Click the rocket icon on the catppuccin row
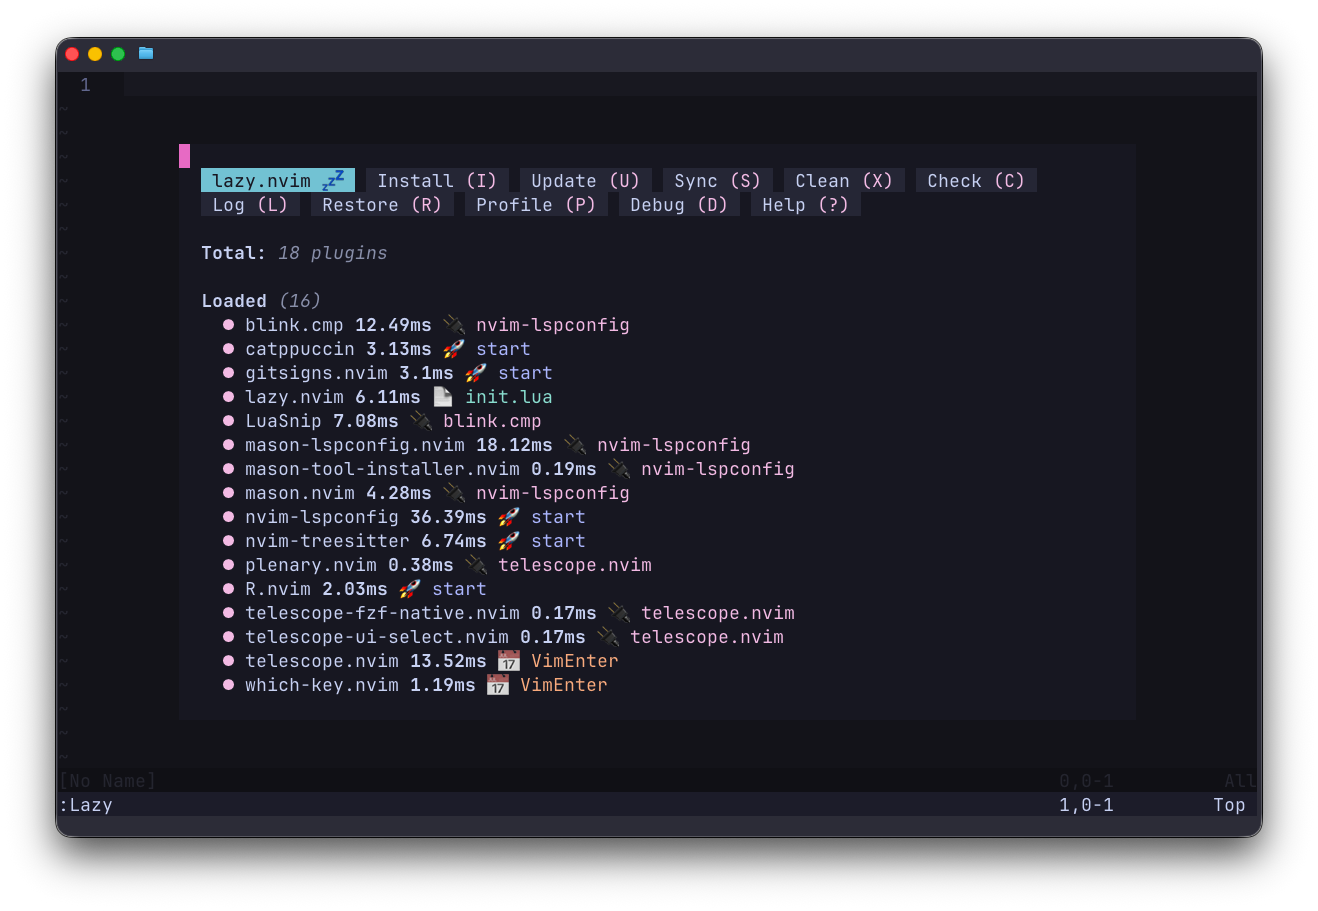 pyautogui.click(x=454, y=349)
